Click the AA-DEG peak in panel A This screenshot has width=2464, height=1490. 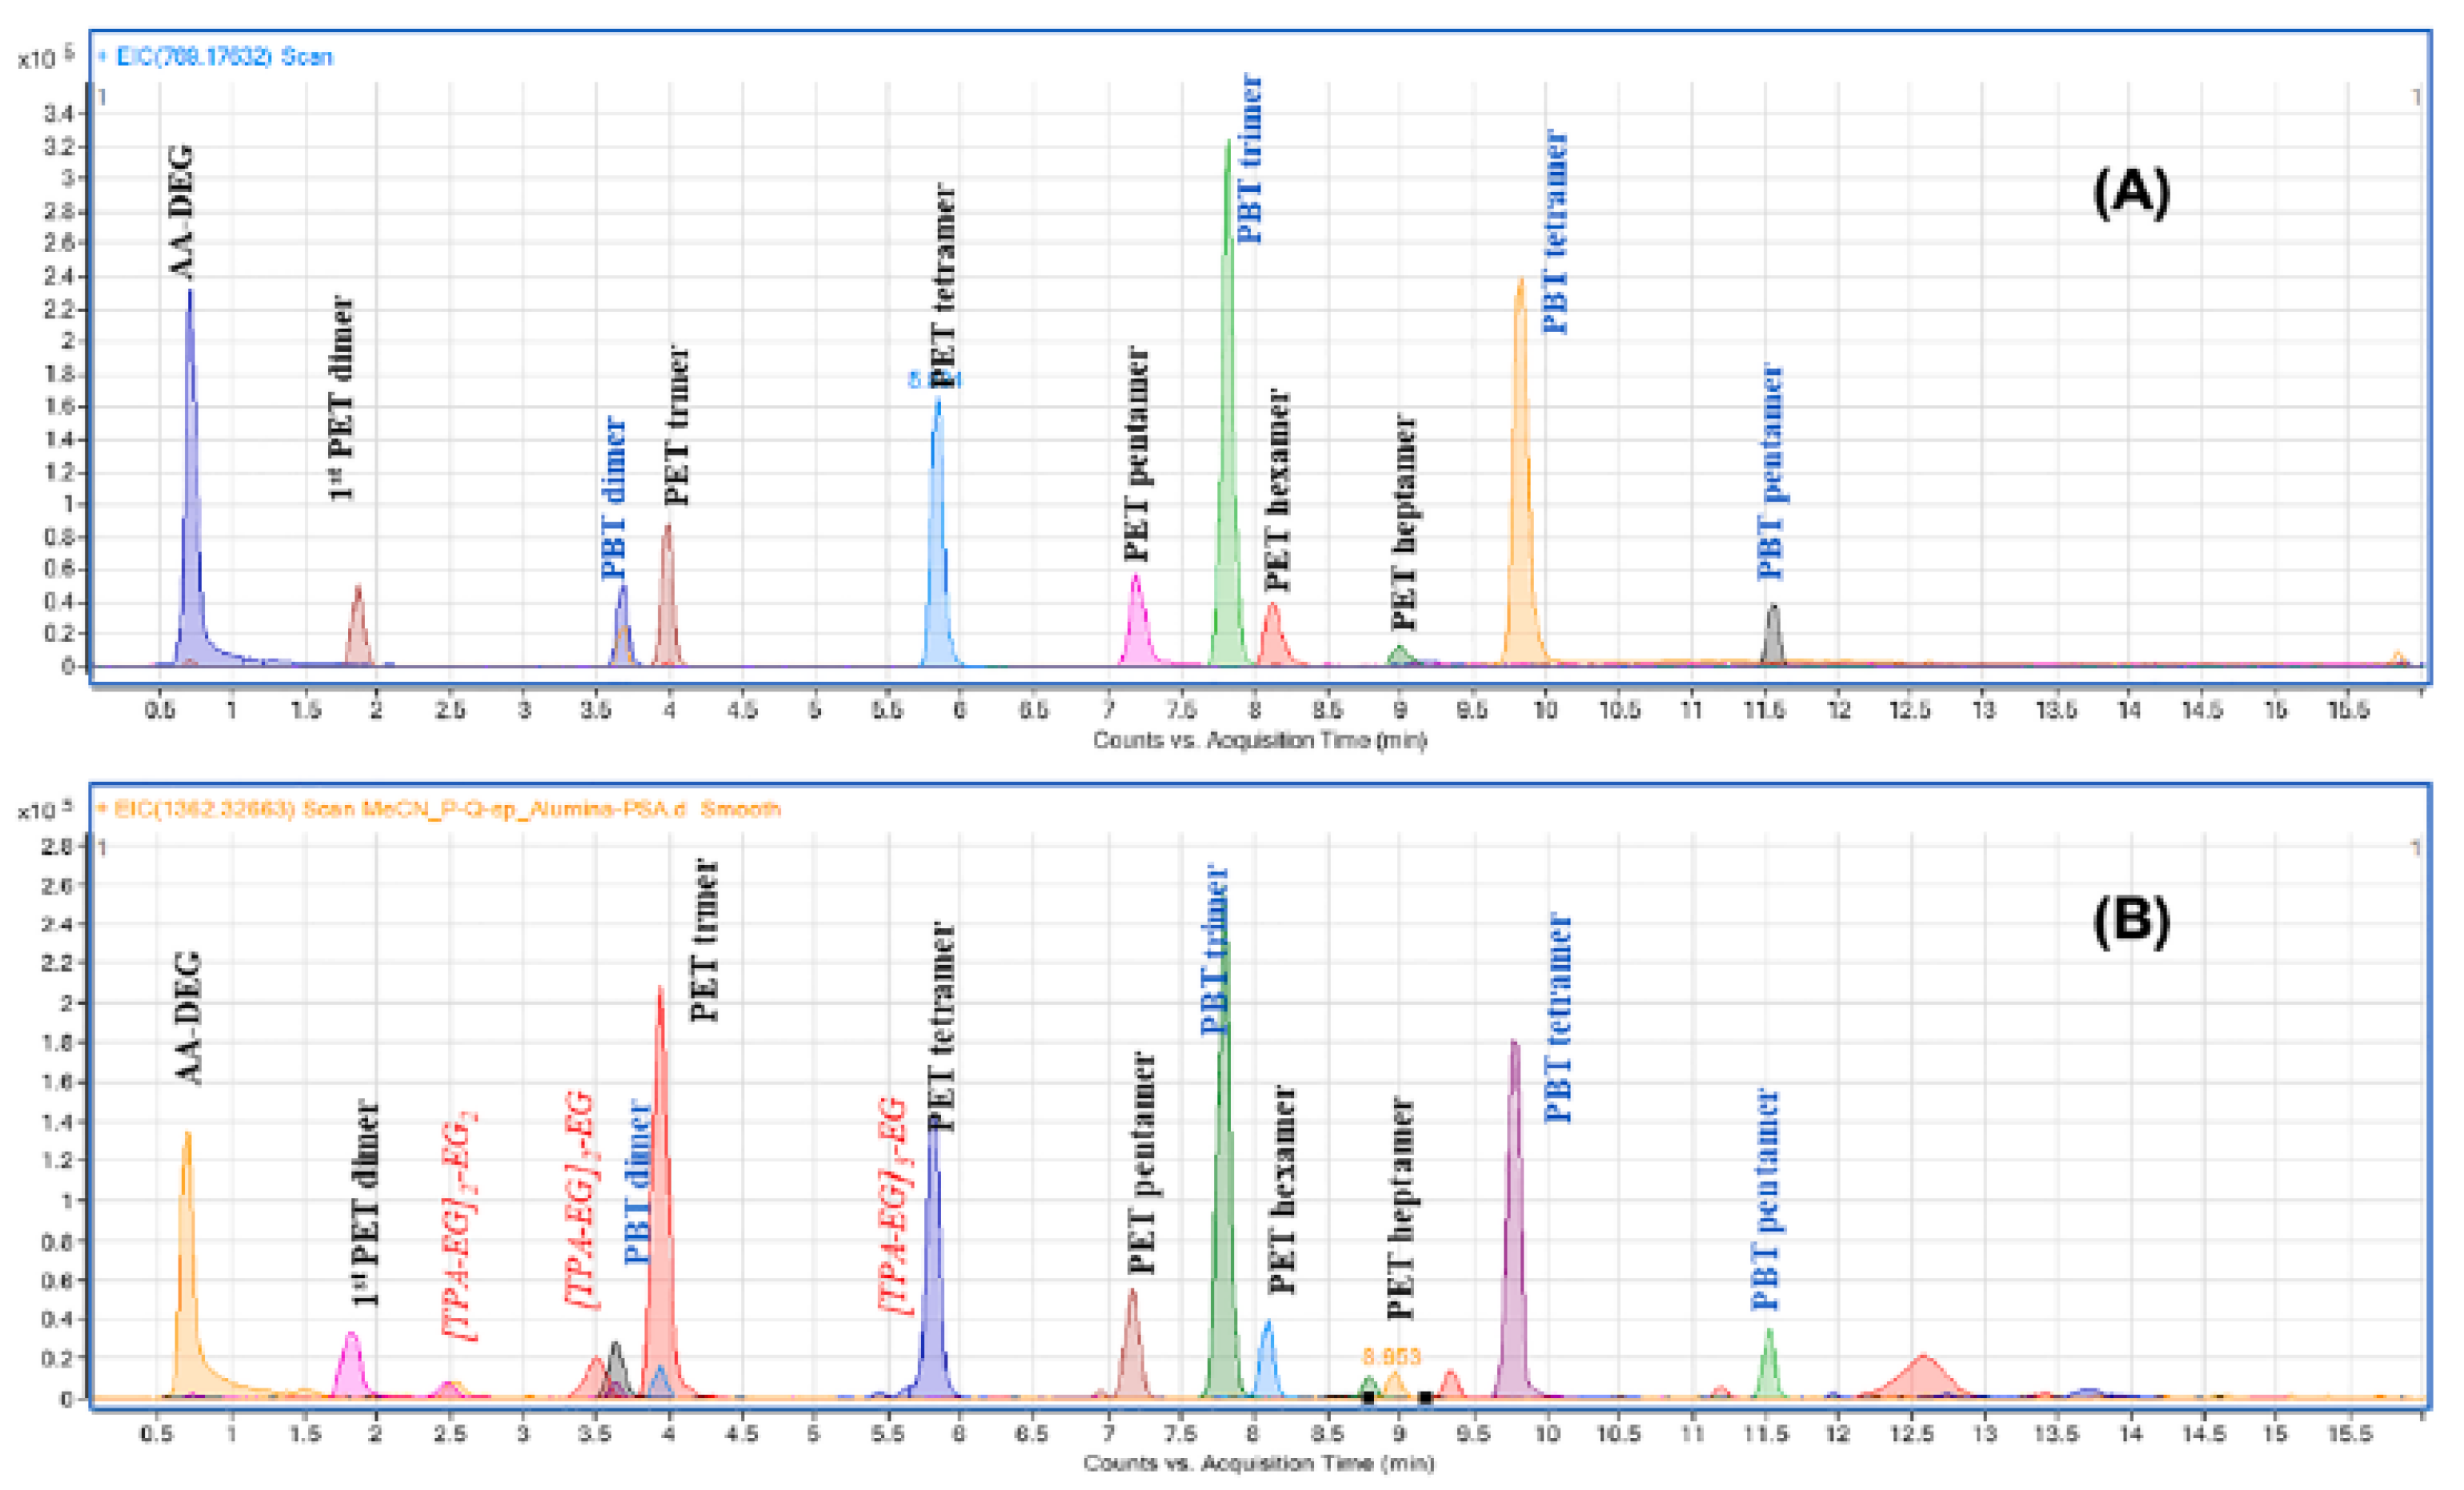(190, 520)
